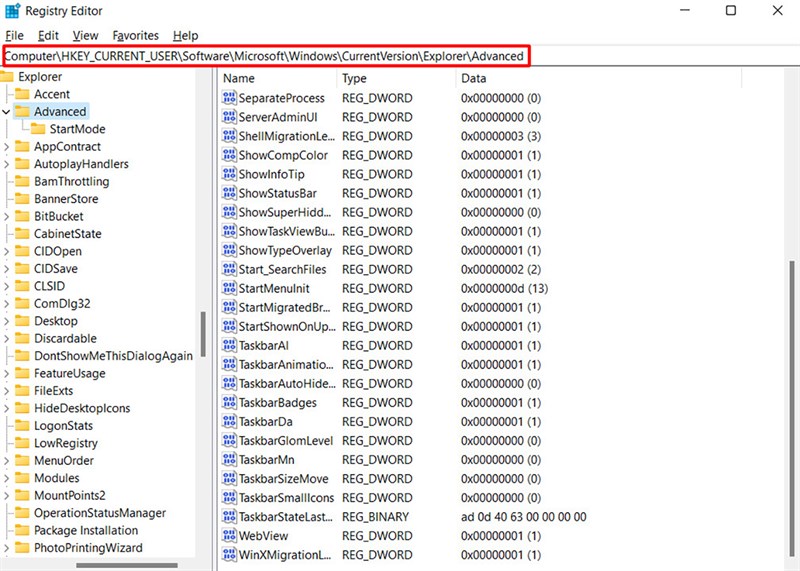Image resolution: width=800 pixels, height=571 pixels.
Task: Select the ShellMigrationLe... value name
Action: 286,136
